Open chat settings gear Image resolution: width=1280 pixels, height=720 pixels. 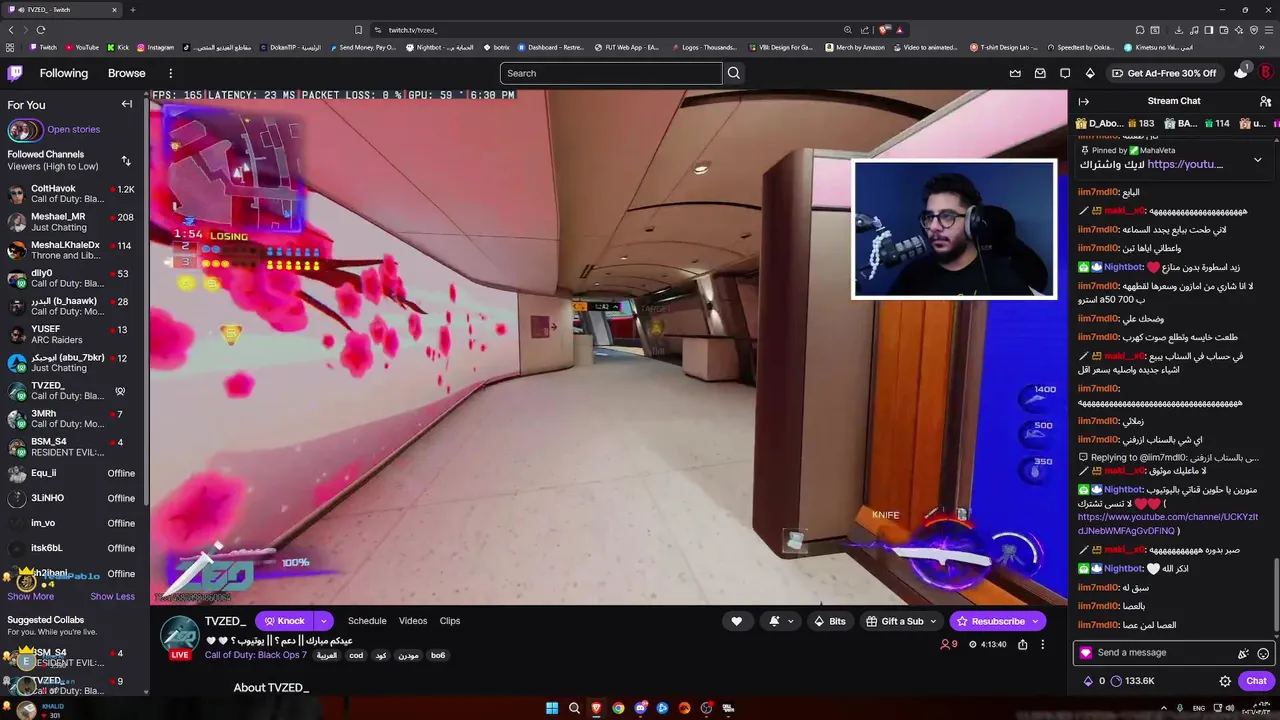1225,681
